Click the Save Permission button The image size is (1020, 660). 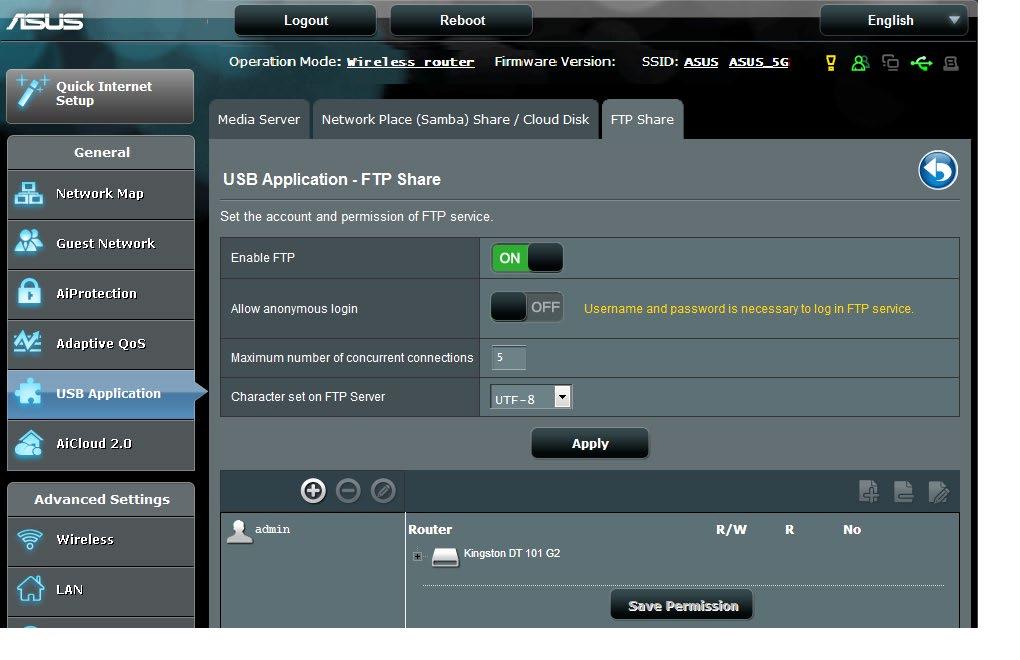tap(682, 605)
